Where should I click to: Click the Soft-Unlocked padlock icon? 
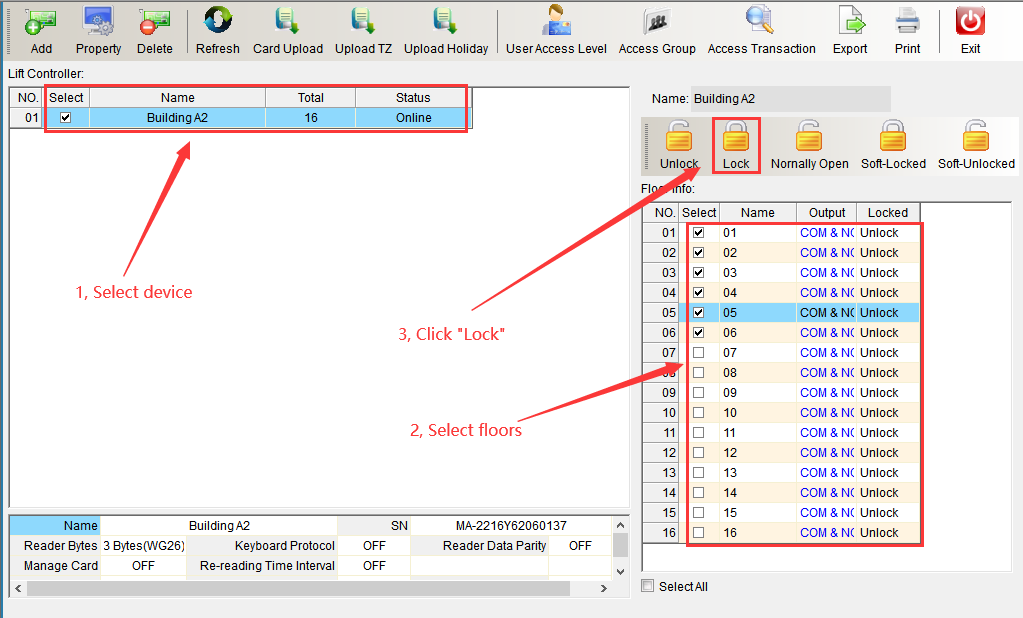click(976, 137)
